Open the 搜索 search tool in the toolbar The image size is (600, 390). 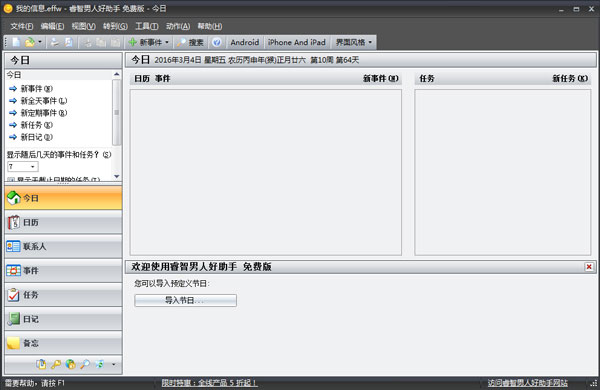pyautogui.click(x=190, y=42)
